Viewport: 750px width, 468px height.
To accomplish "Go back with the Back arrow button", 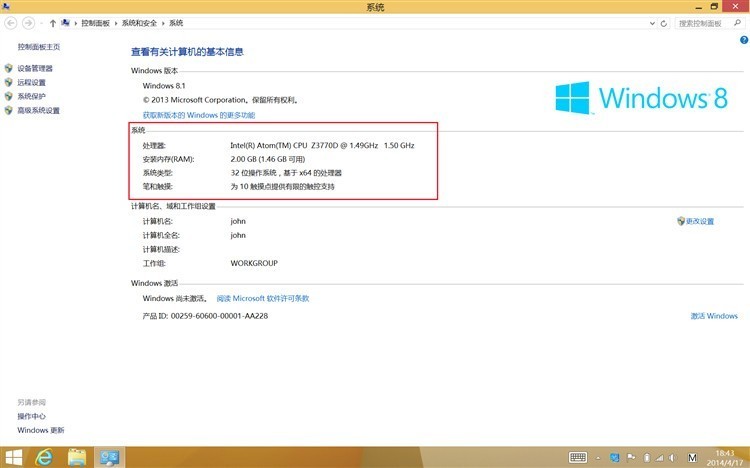I will click(11, 23).
